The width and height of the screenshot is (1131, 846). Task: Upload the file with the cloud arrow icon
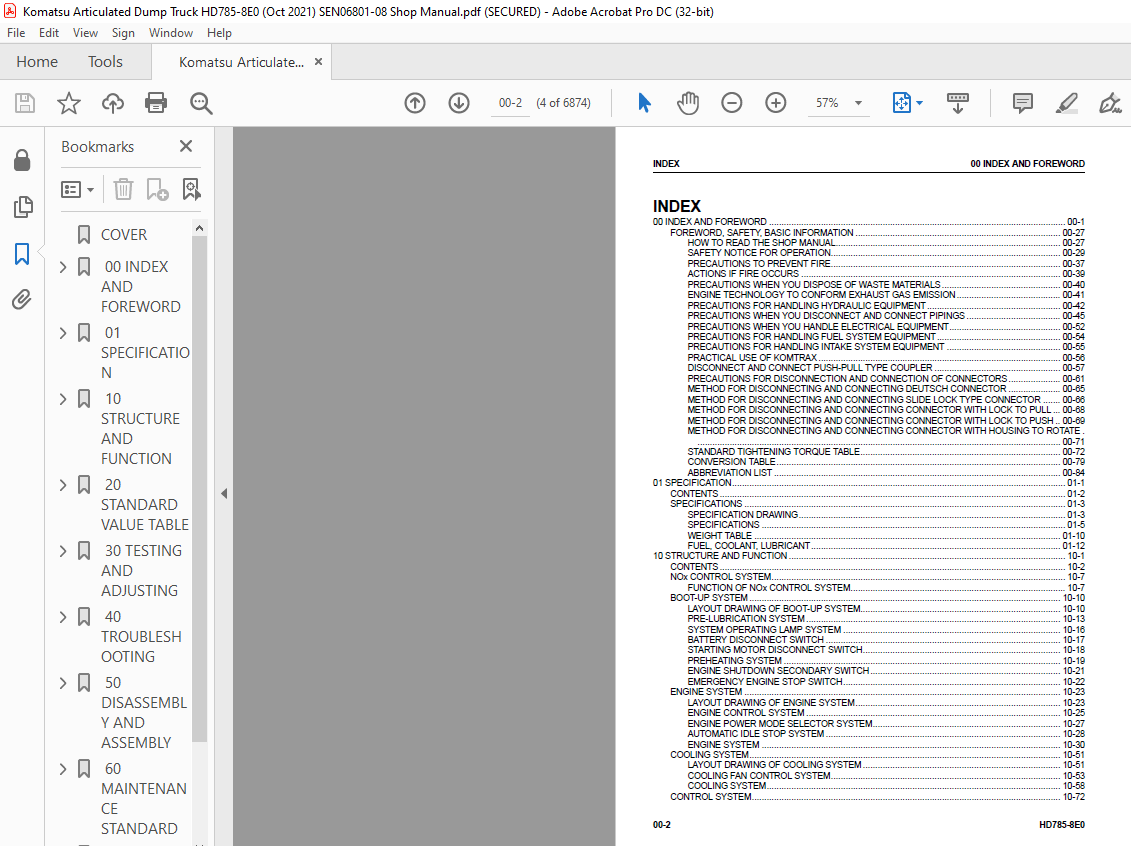pyautogui.click(x=113, y=103)
